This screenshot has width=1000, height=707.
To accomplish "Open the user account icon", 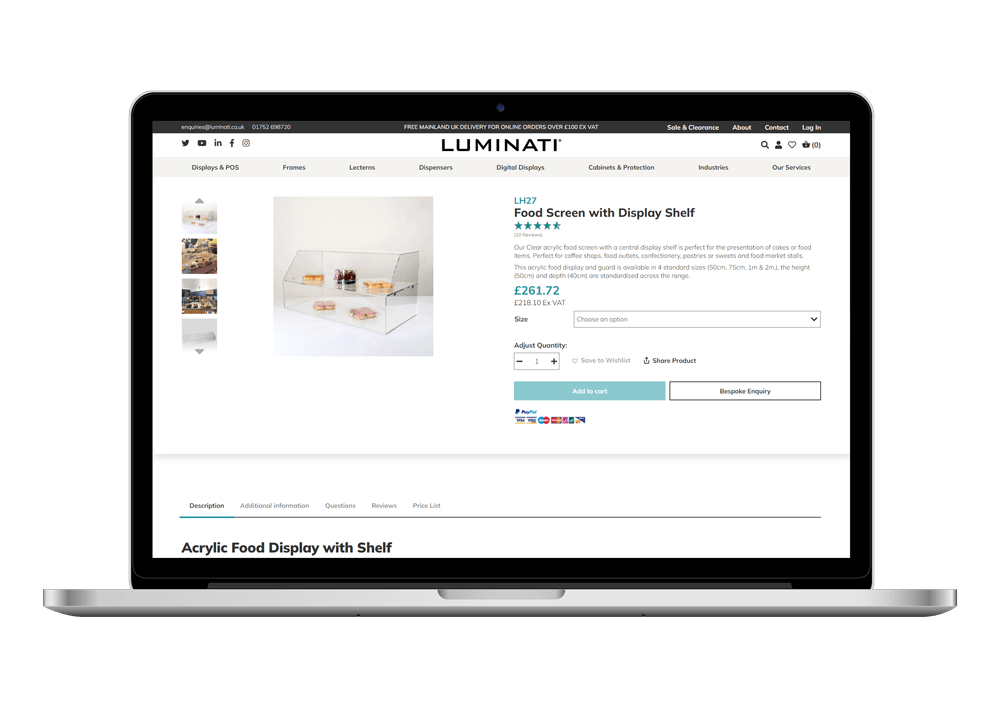I will pos(778,145).
